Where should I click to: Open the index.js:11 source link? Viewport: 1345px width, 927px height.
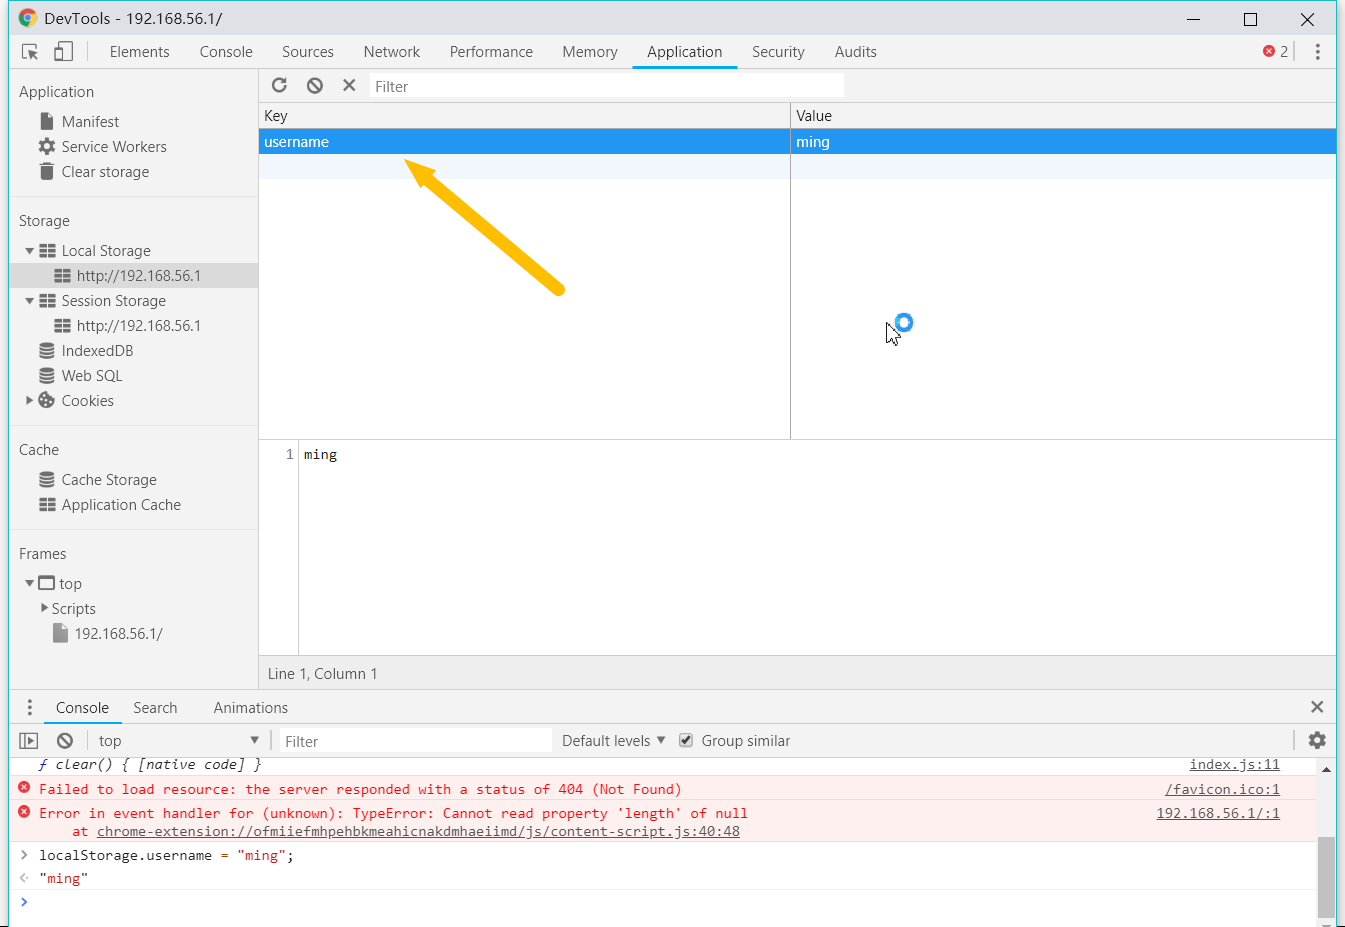[1234, 764]
